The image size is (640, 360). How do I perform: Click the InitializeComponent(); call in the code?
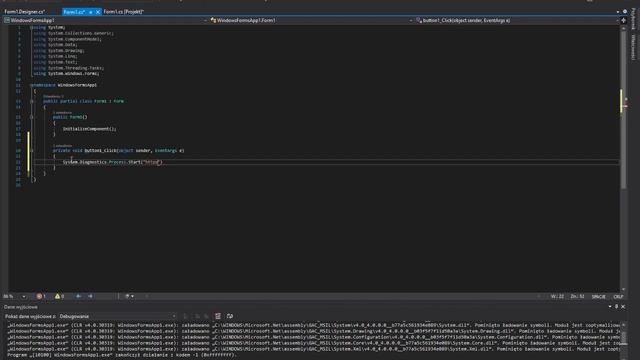(x=89, y=129)
